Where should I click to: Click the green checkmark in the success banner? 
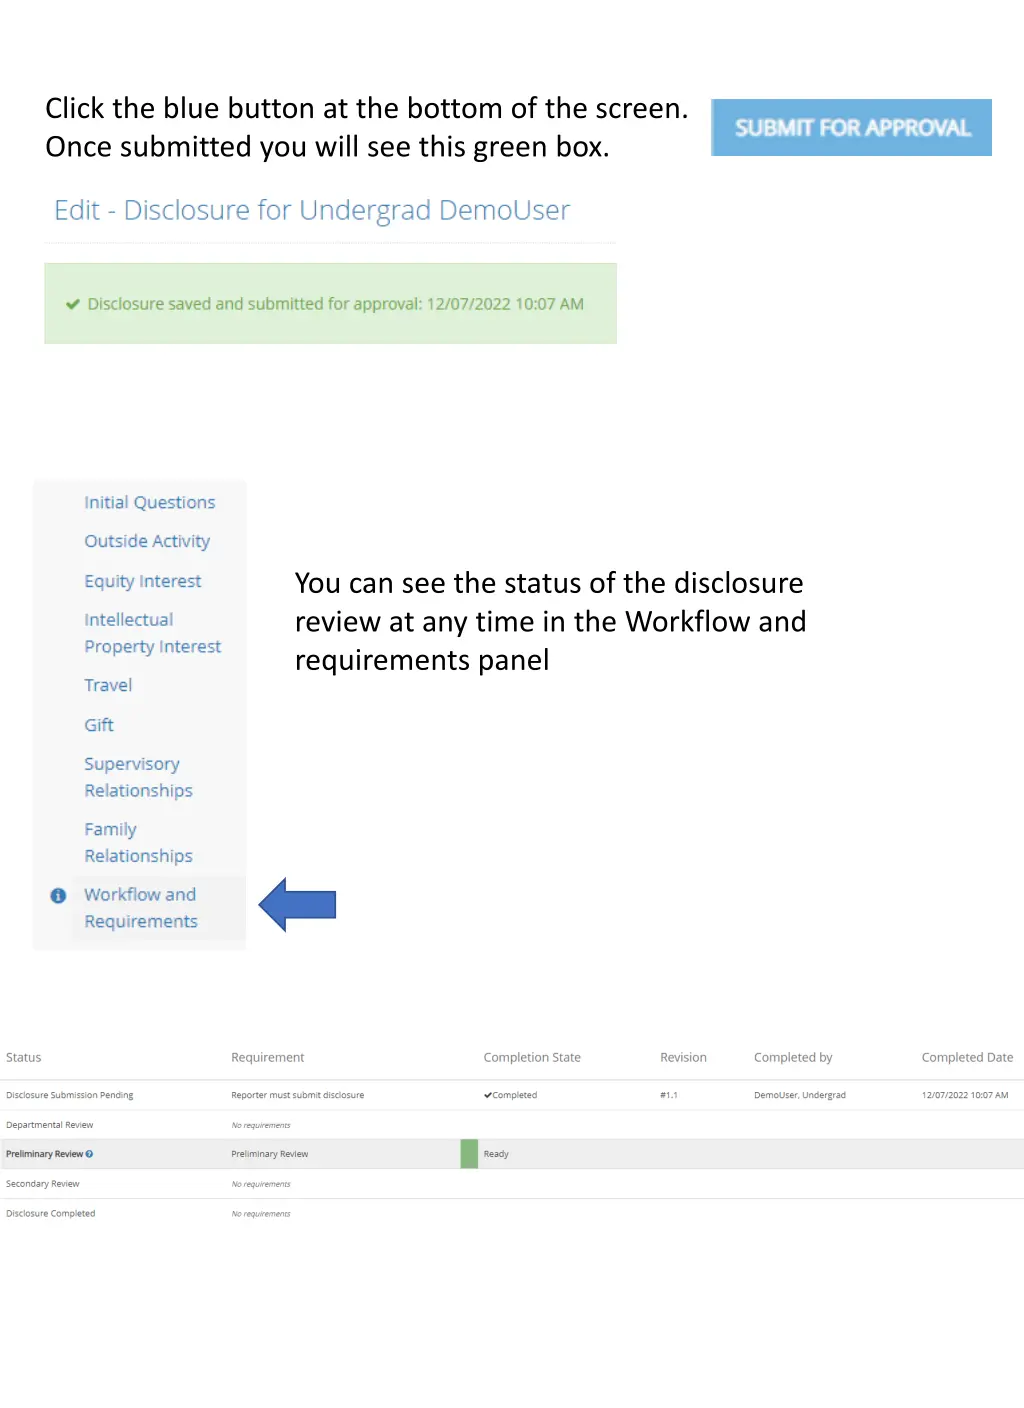point(73,304)
